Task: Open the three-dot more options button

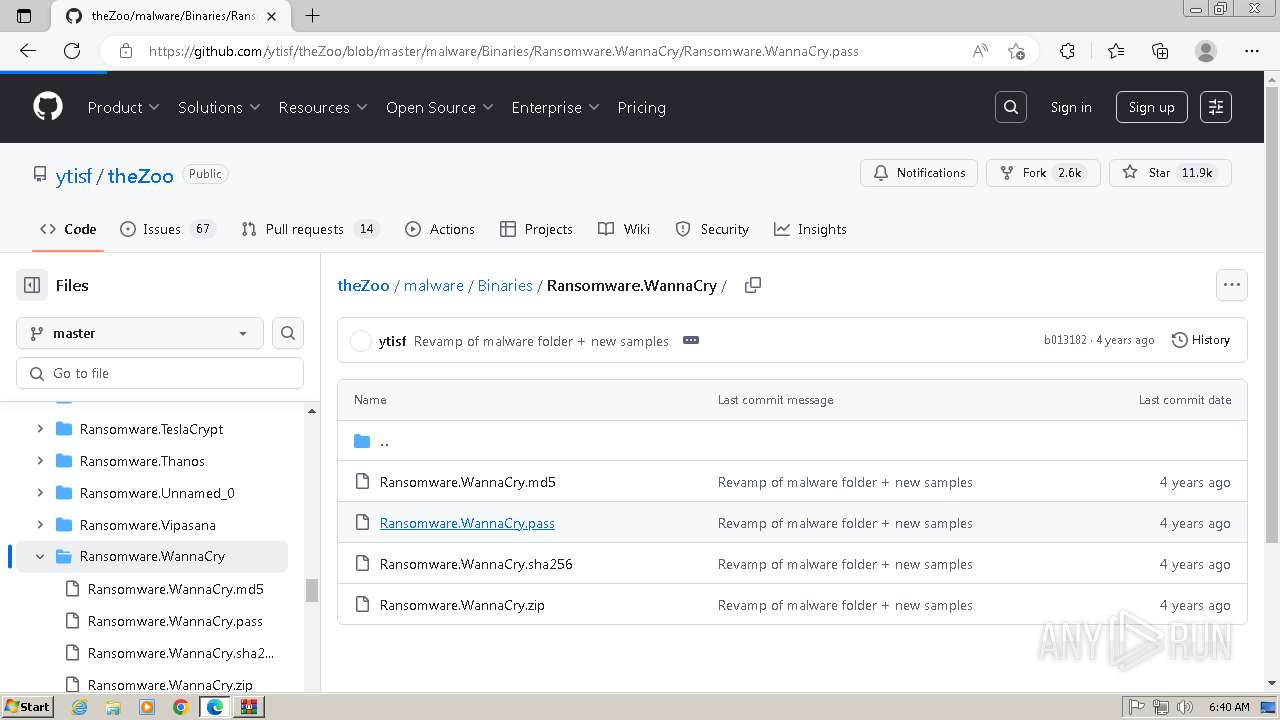Action: 1231,285
